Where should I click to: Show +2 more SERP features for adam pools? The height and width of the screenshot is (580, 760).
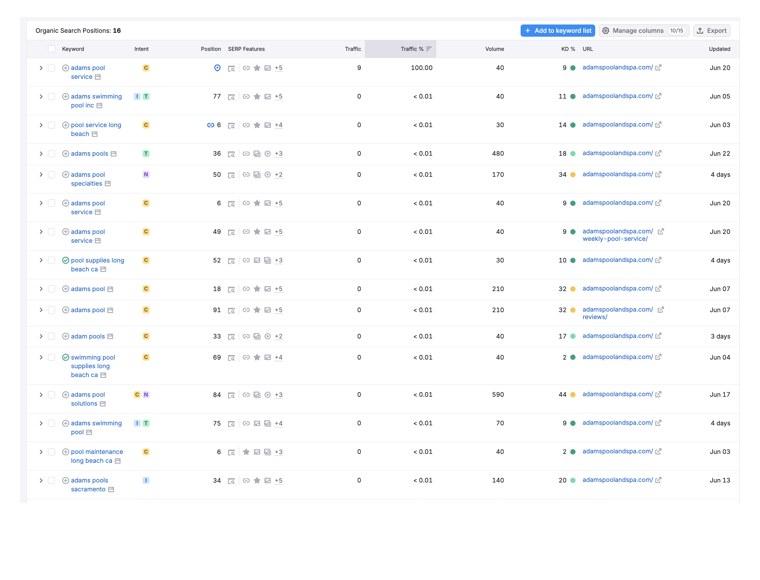click(x=279, y=336)
